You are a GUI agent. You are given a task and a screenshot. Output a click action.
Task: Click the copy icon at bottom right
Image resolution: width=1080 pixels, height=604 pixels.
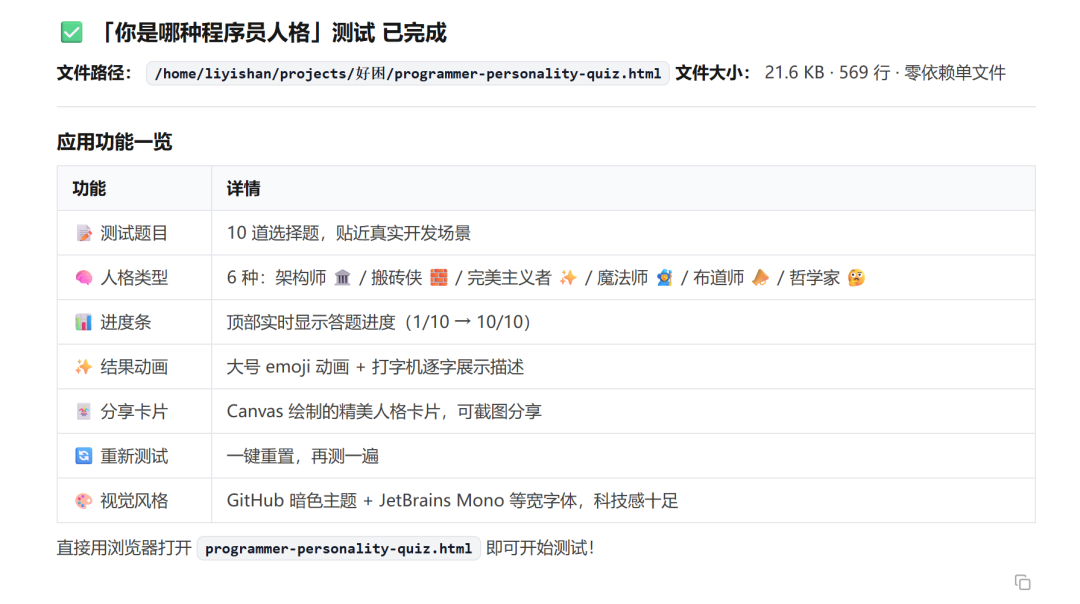[1022, 582]
